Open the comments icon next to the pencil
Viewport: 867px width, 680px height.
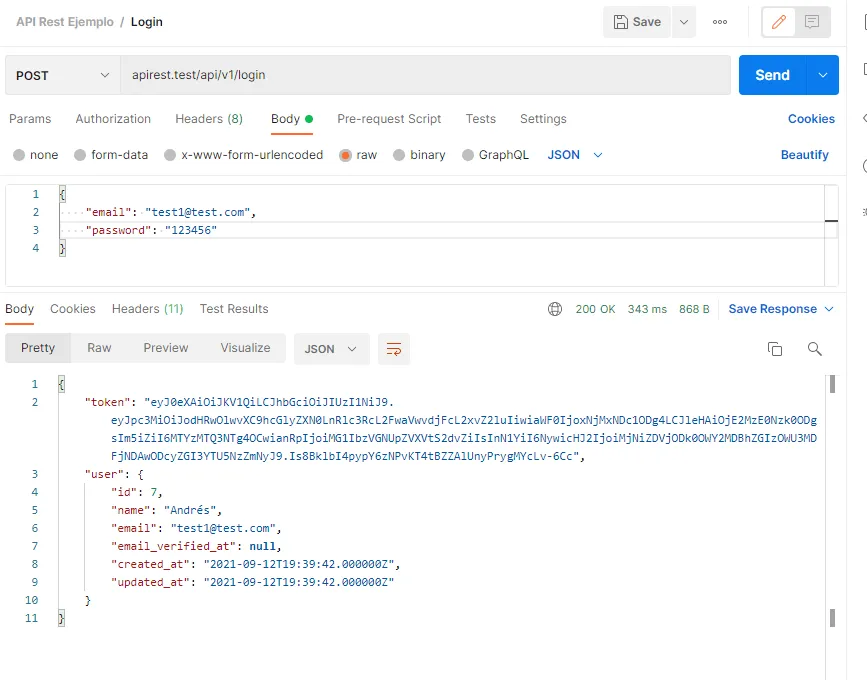(x=810, y=21)
